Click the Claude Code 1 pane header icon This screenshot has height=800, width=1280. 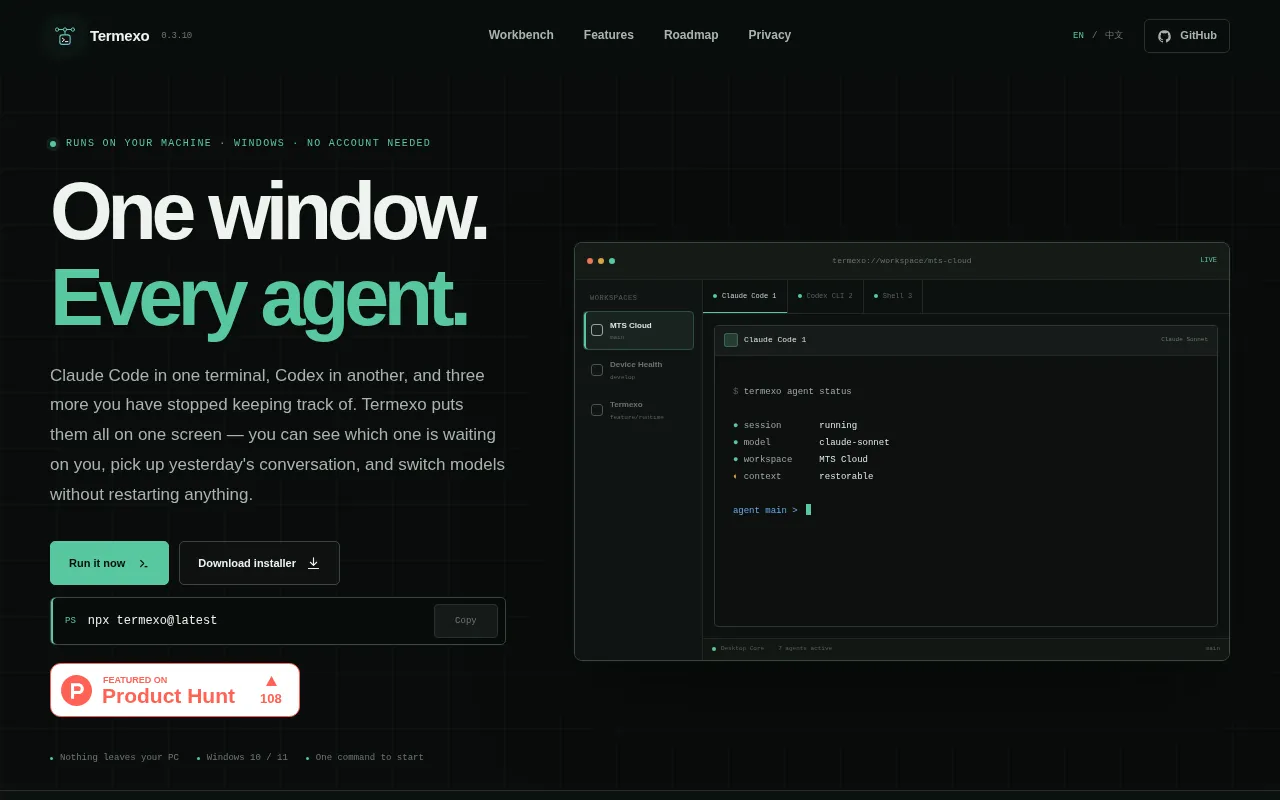(731, 340)
